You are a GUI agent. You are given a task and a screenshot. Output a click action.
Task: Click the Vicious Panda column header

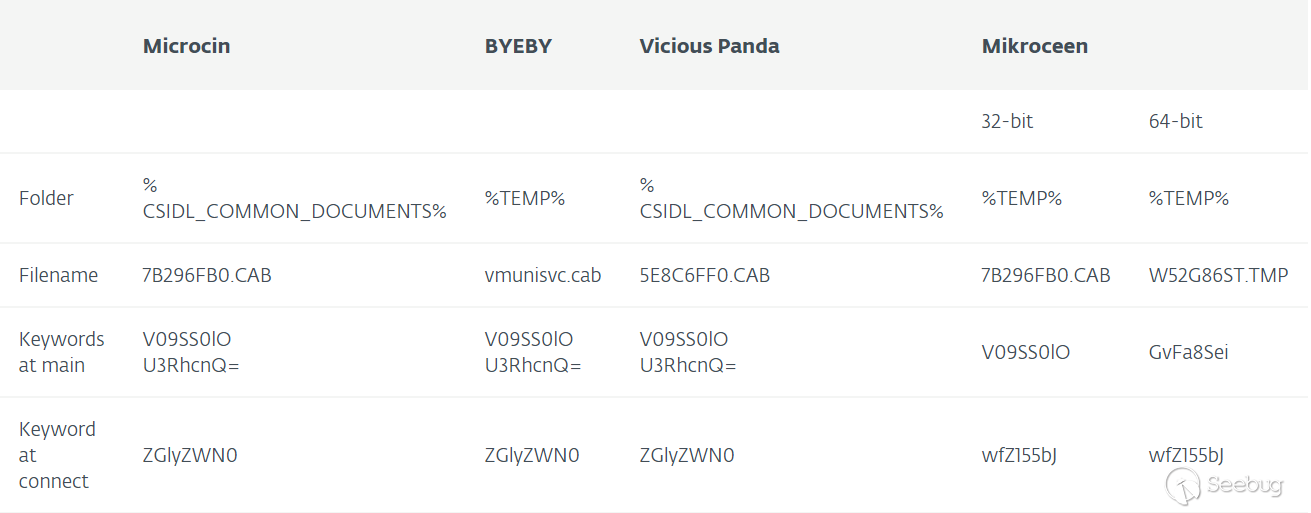pyautogui.click(x=709, y=46)
